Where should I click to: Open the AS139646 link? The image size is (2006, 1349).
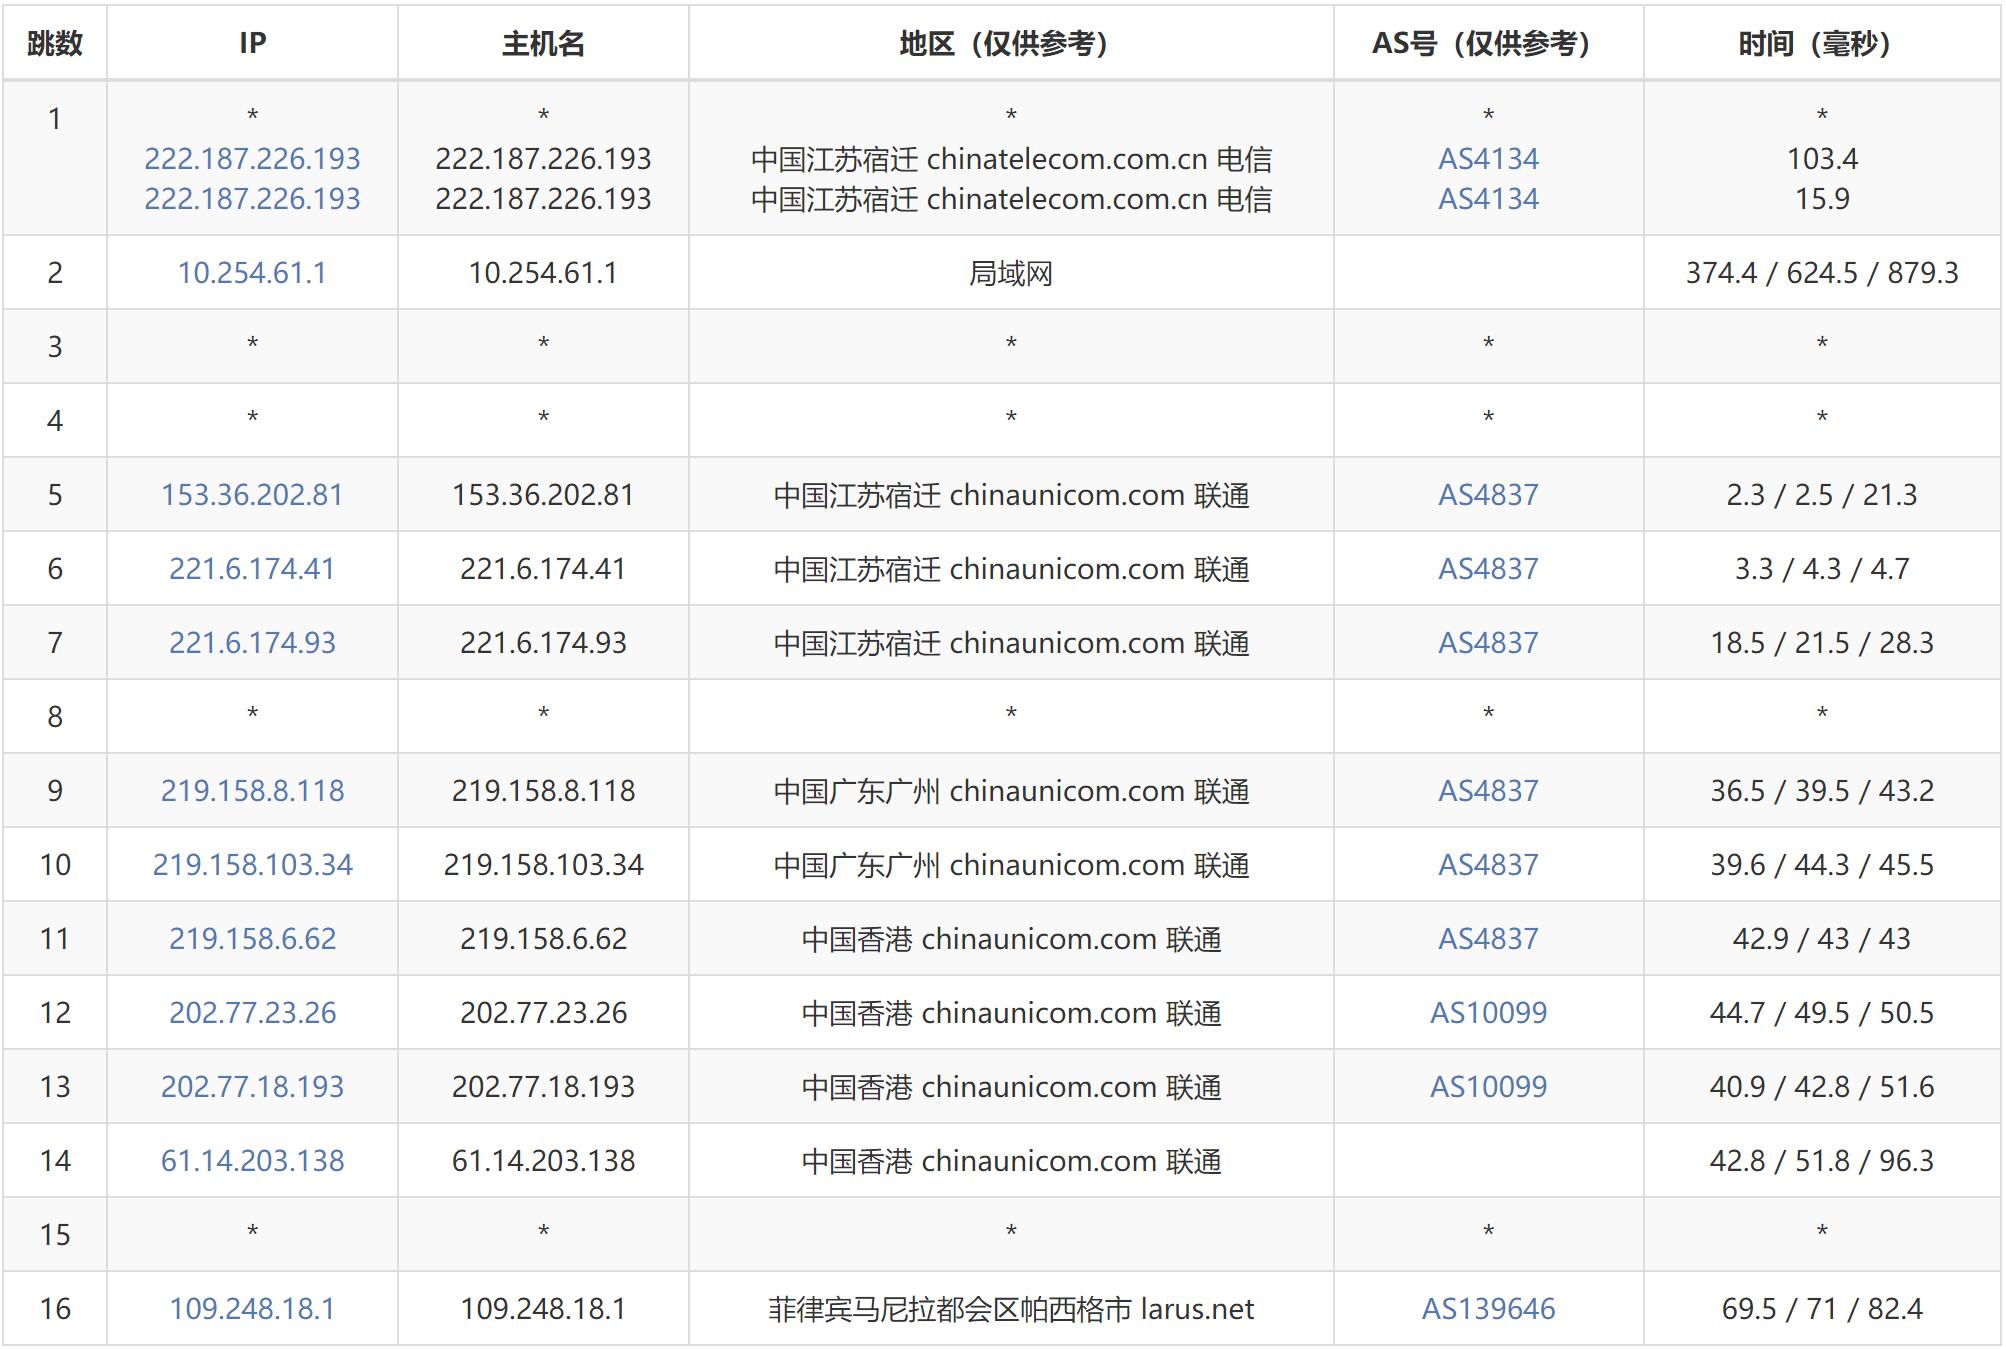tap(1488, 1309)
